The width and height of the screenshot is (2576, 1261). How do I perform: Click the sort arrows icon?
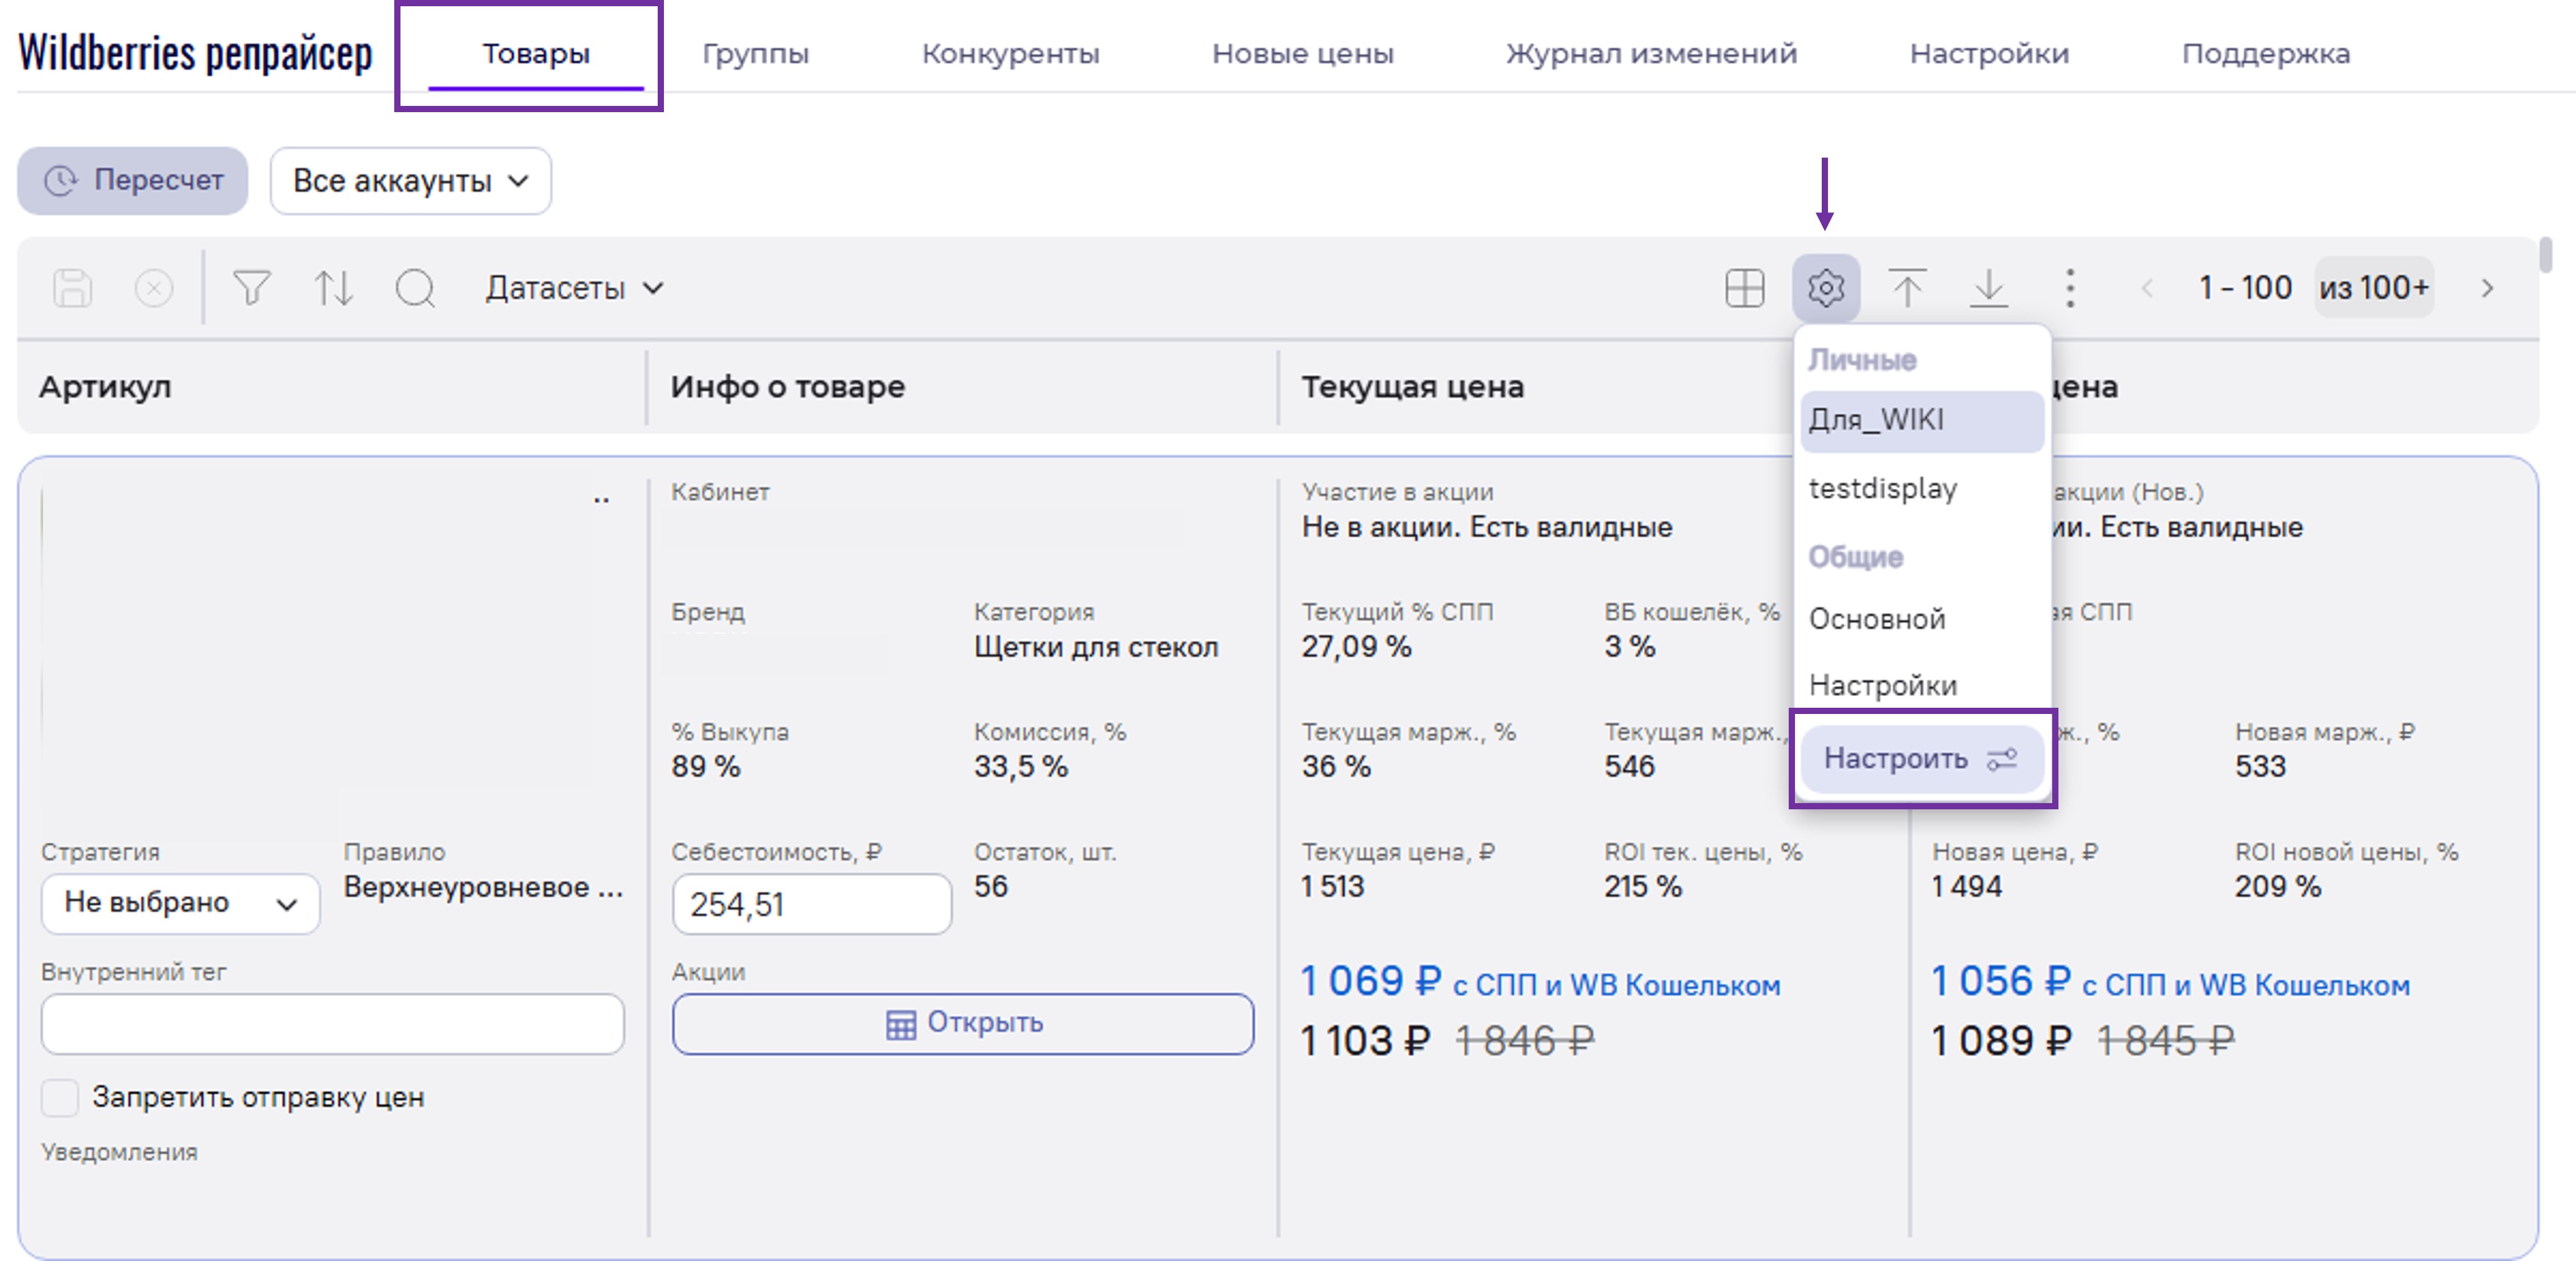tap(333, 288)
